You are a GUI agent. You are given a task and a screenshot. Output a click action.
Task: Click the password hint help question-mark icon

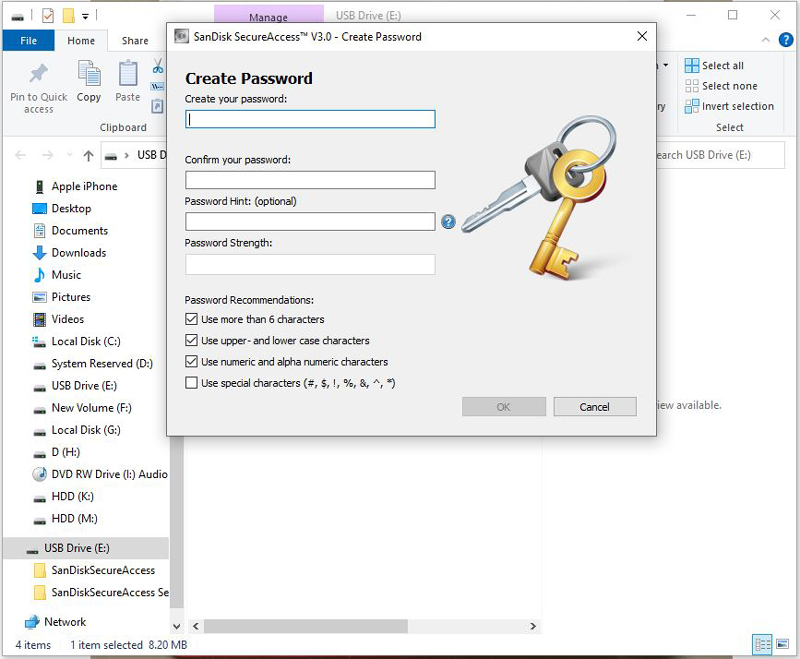pyautogui.click(x=448, y=222)
